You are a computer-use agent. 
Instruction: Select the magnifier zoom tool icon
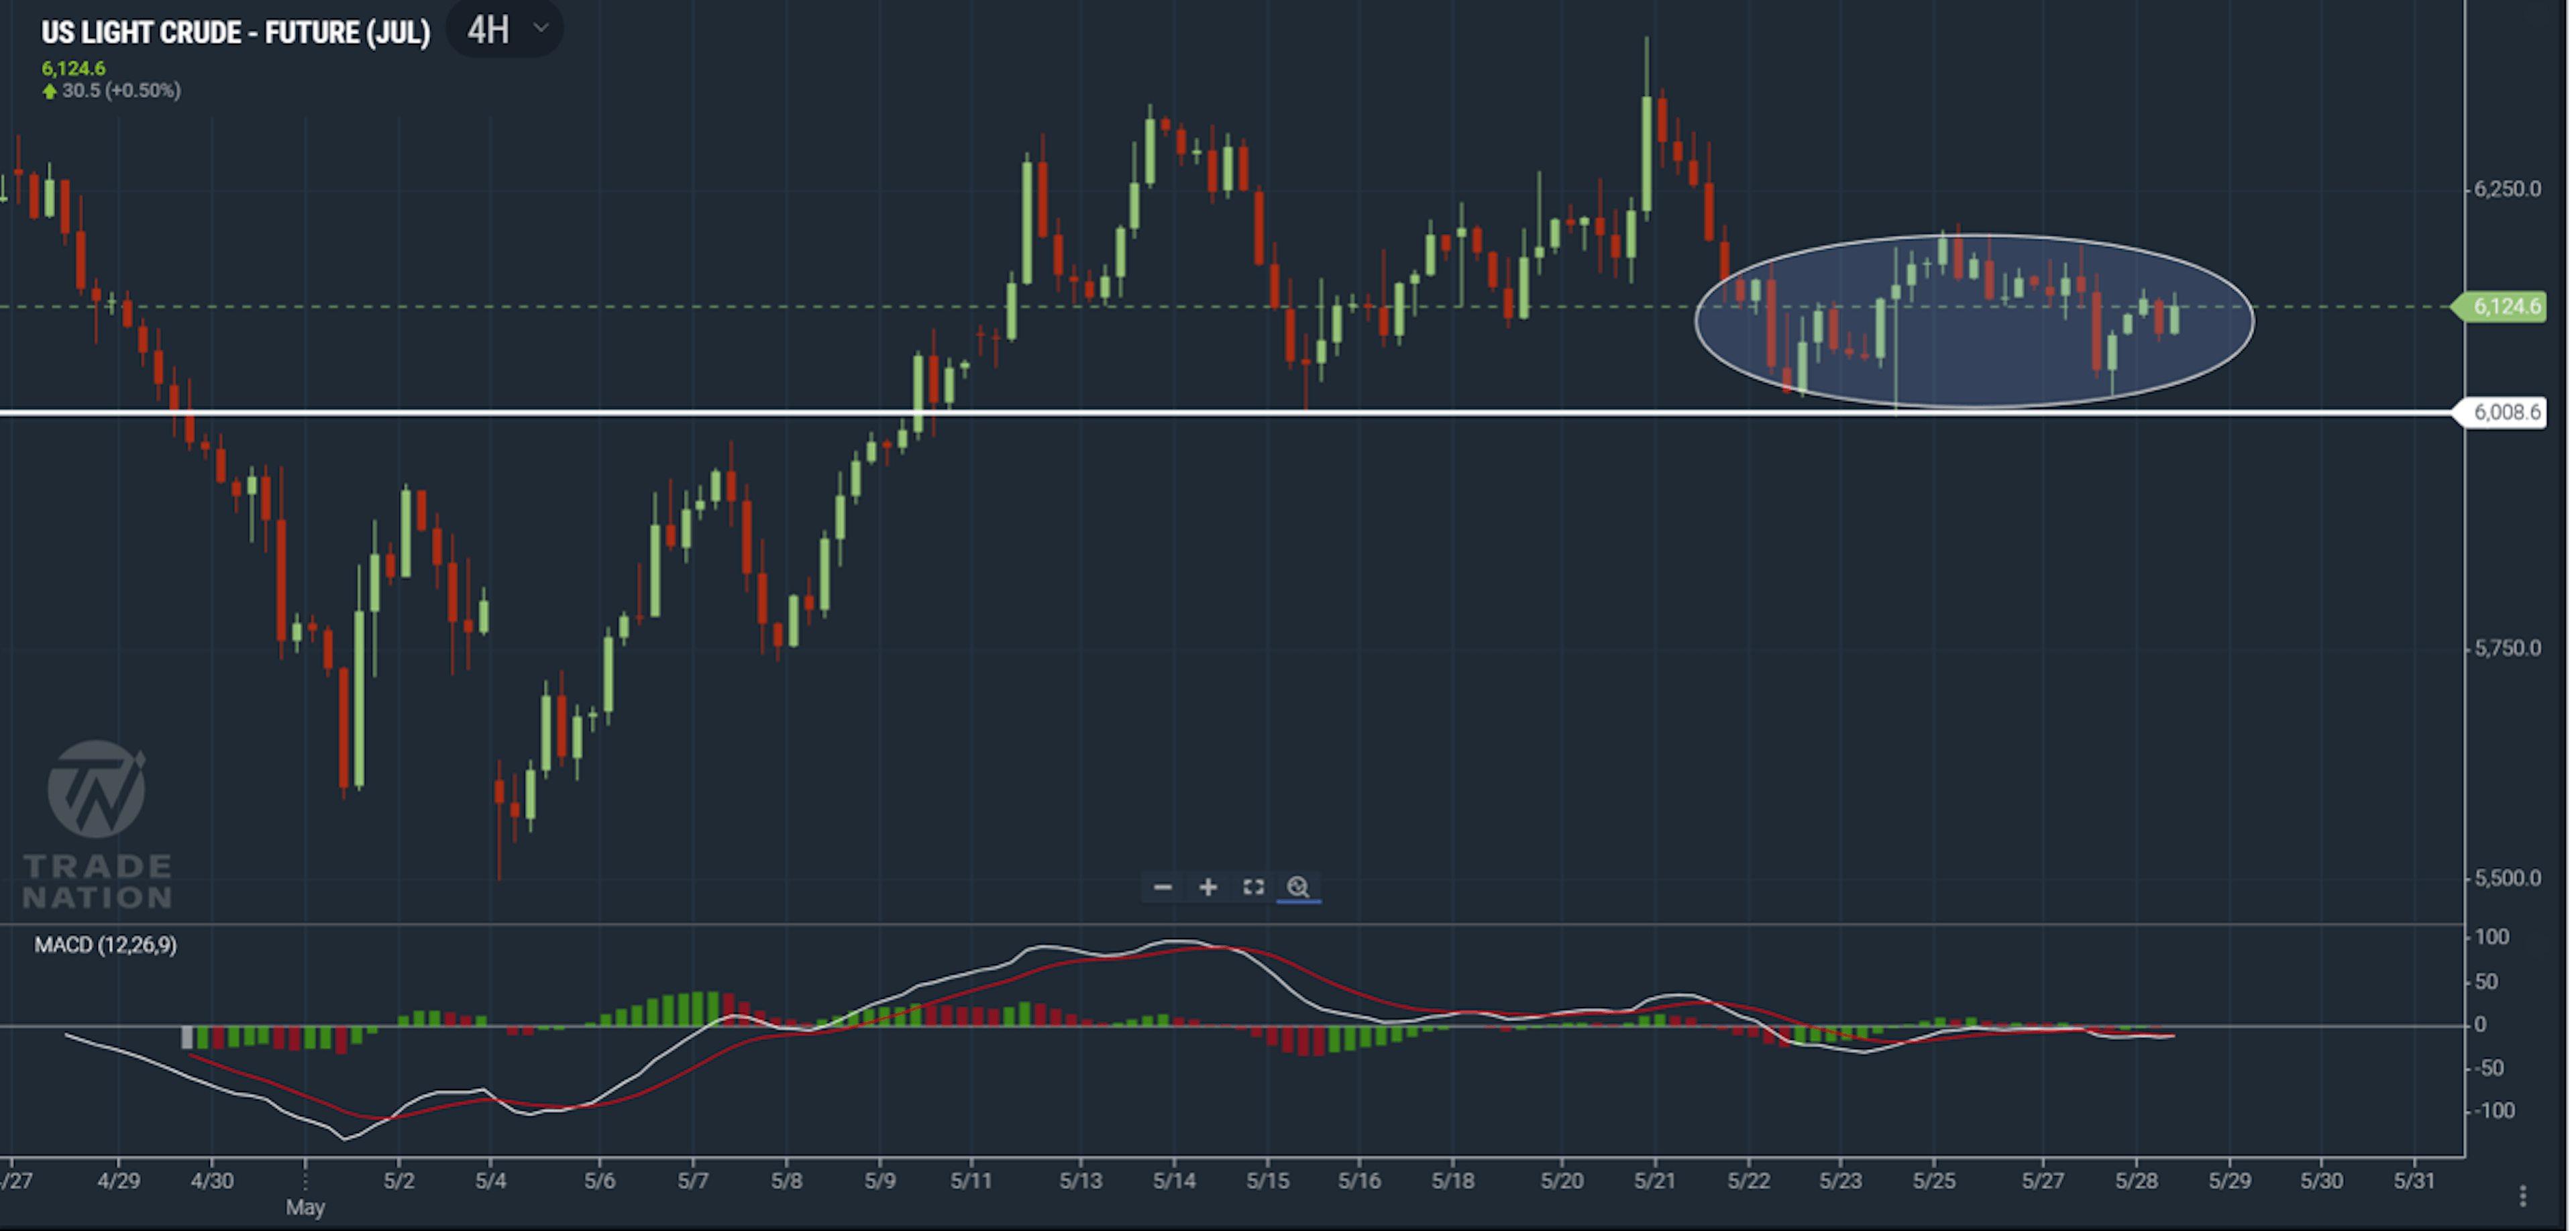point(1298,887)
